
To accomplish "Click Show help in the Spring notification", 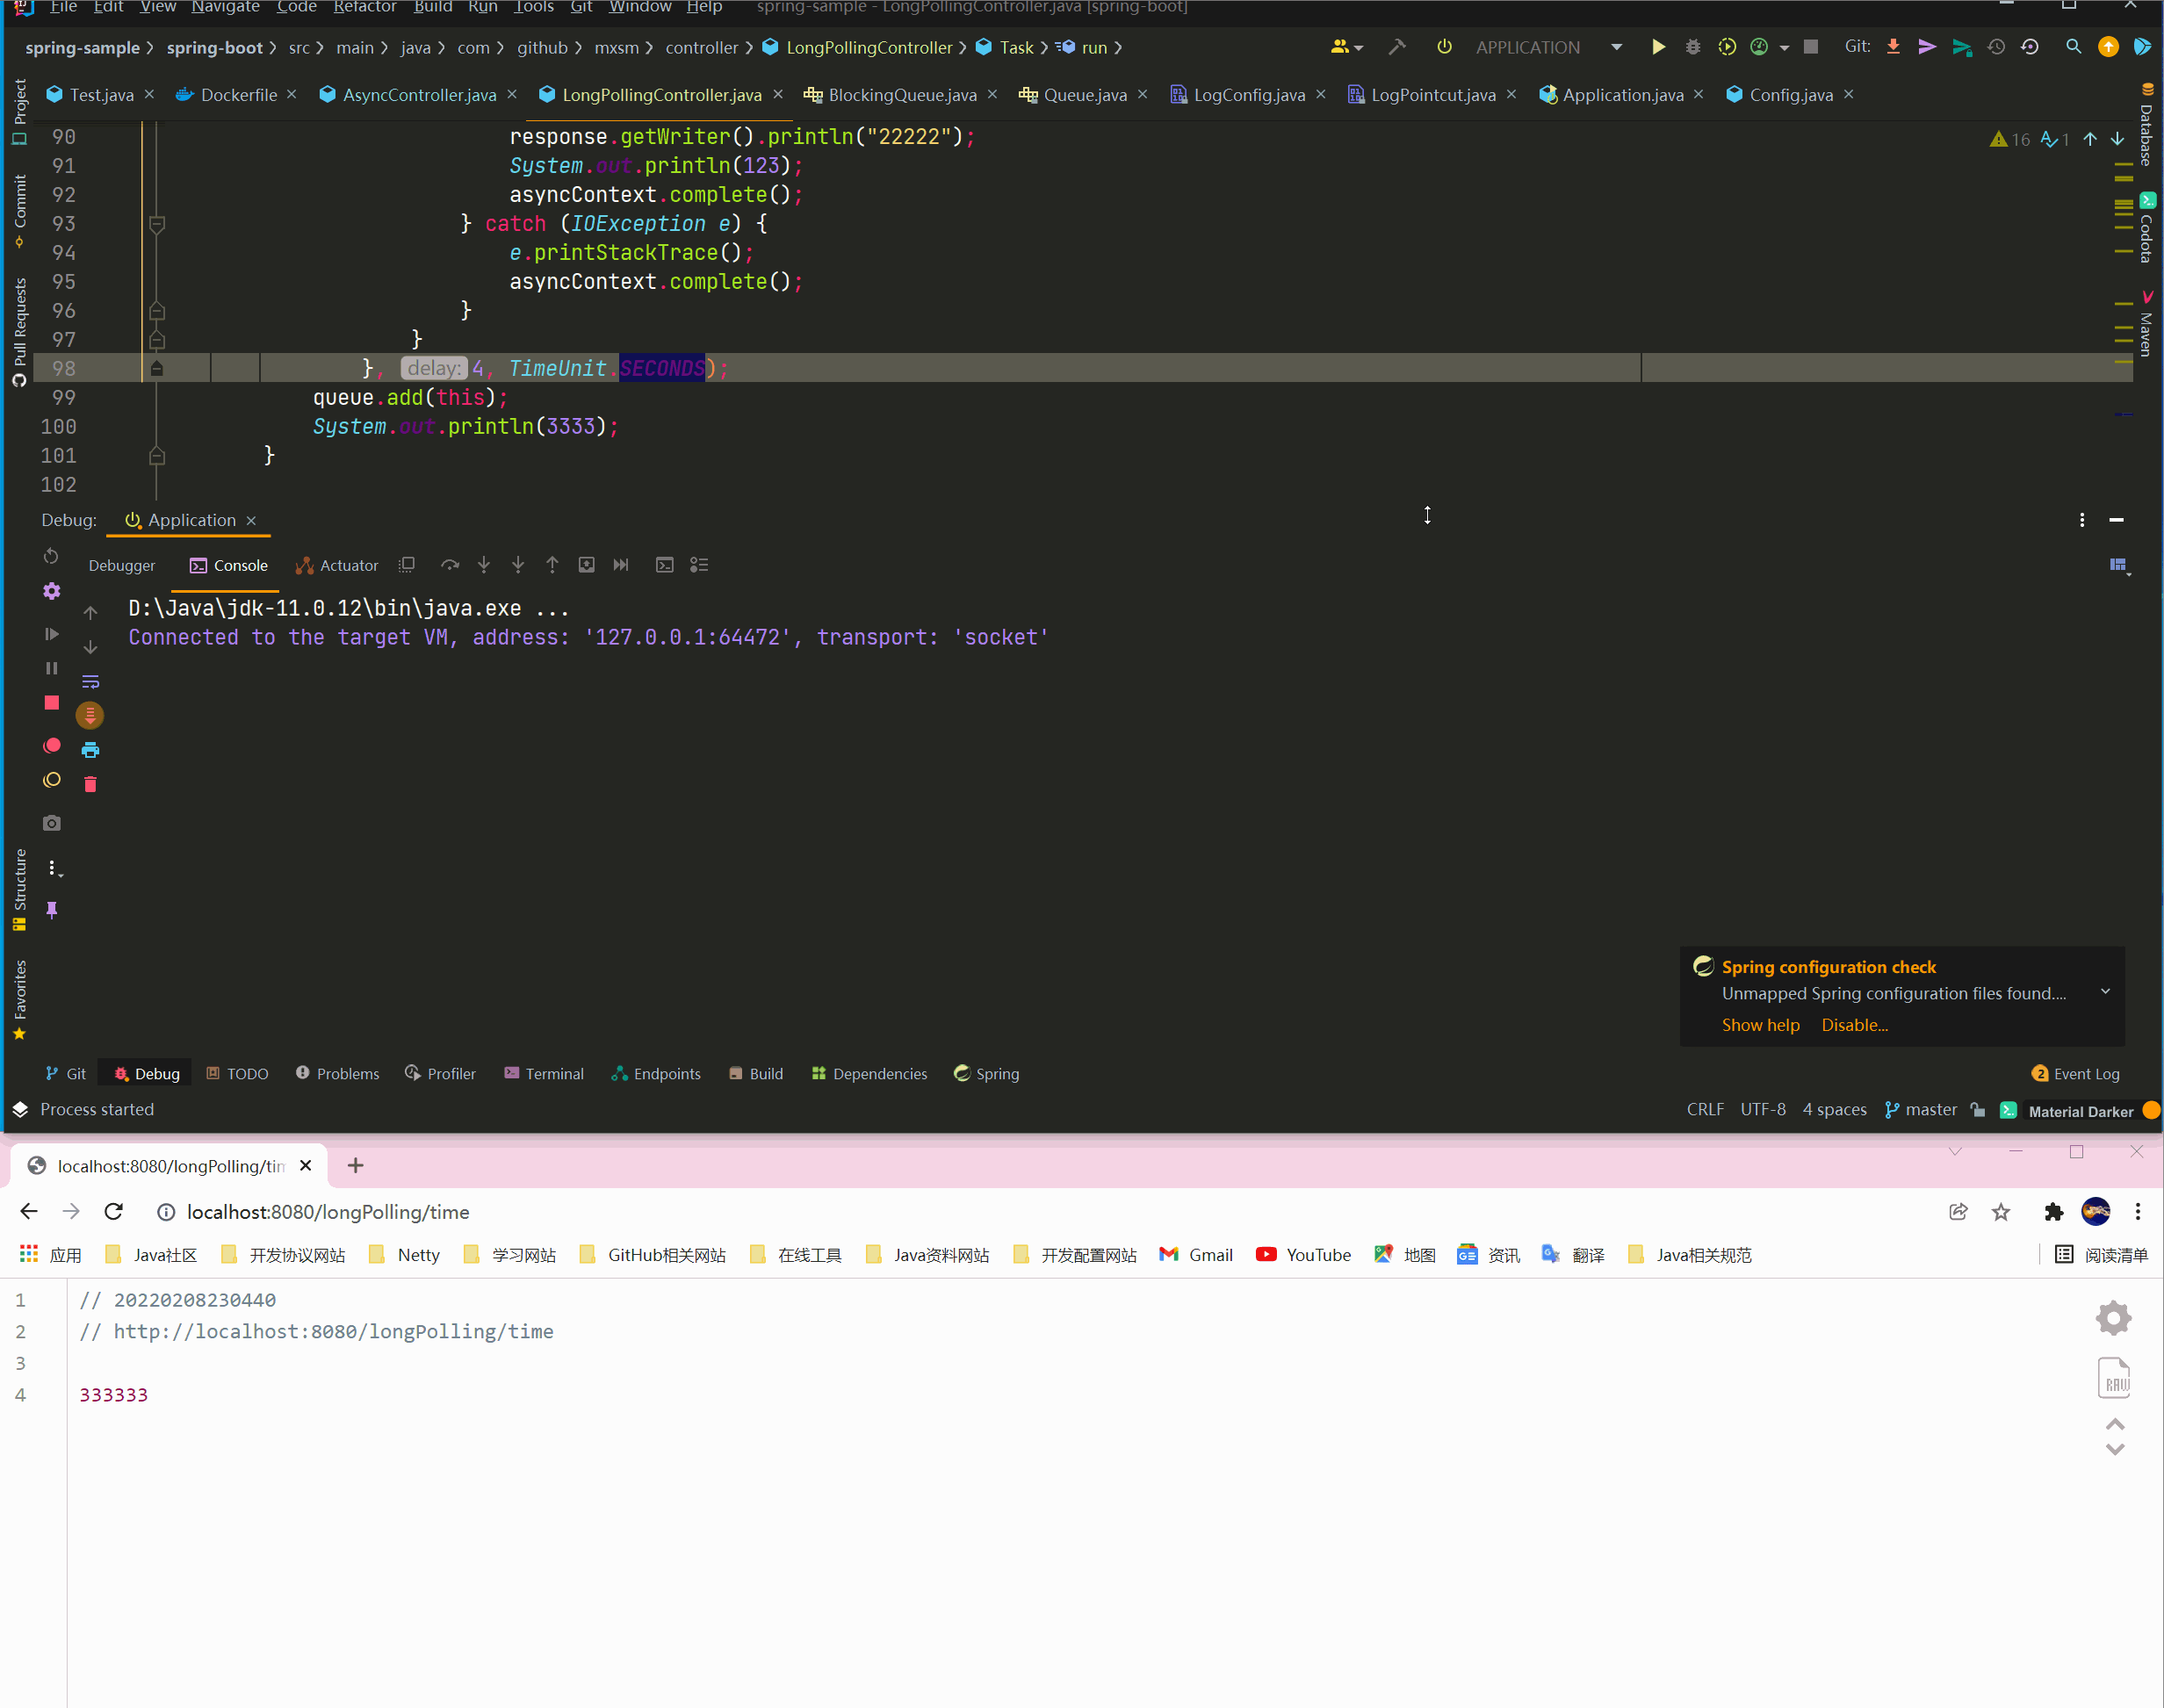I will pyautogui.click(x=1760, y=1024).
